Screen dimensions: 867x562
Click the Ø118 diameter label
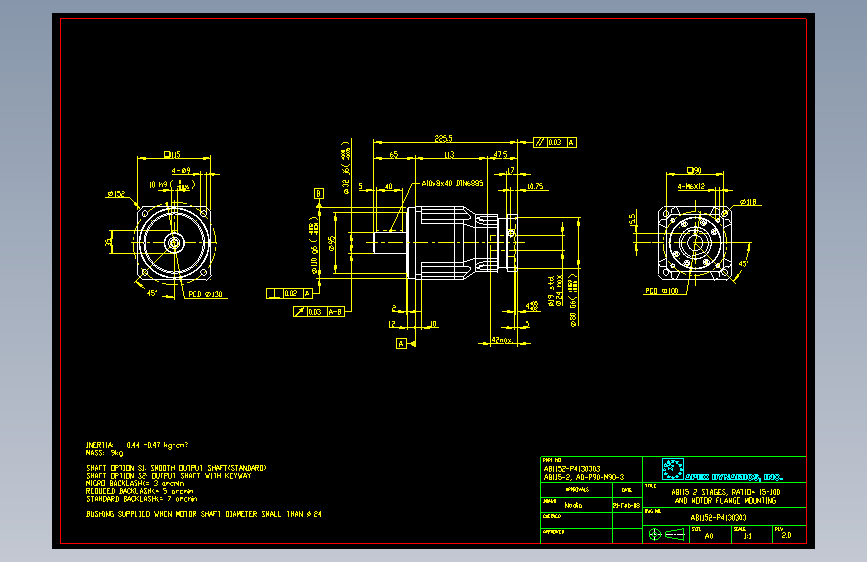(x=748, y=202)
